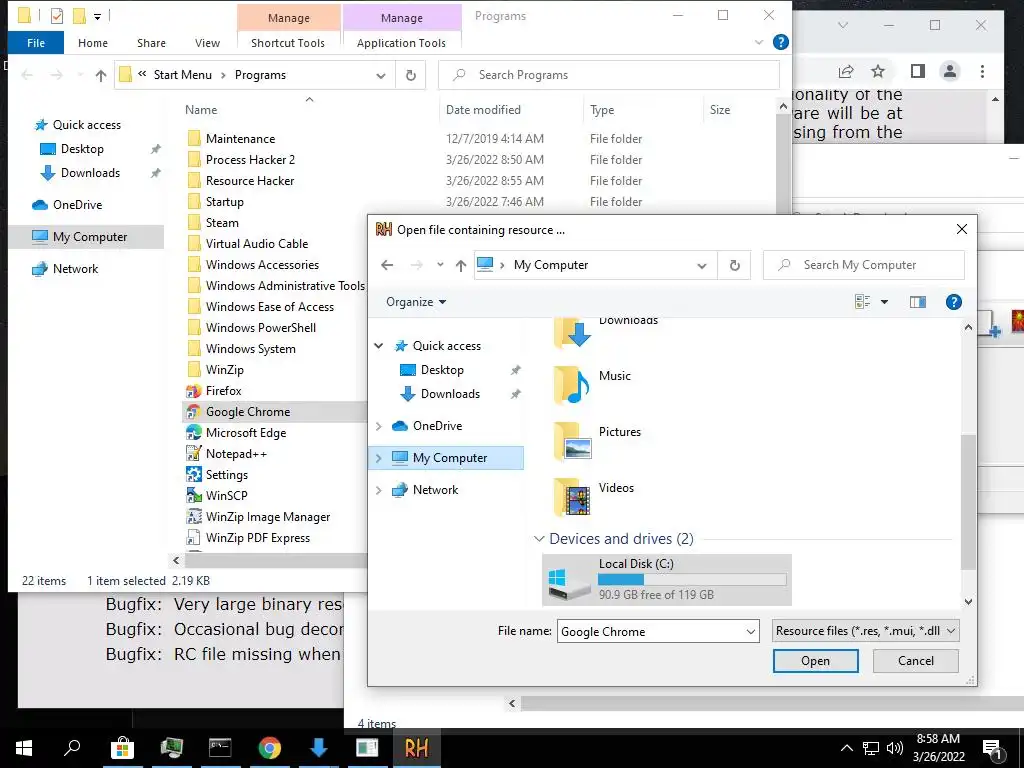
Task: Select Local Disk (C:) drive
Action: coord(667,580)
